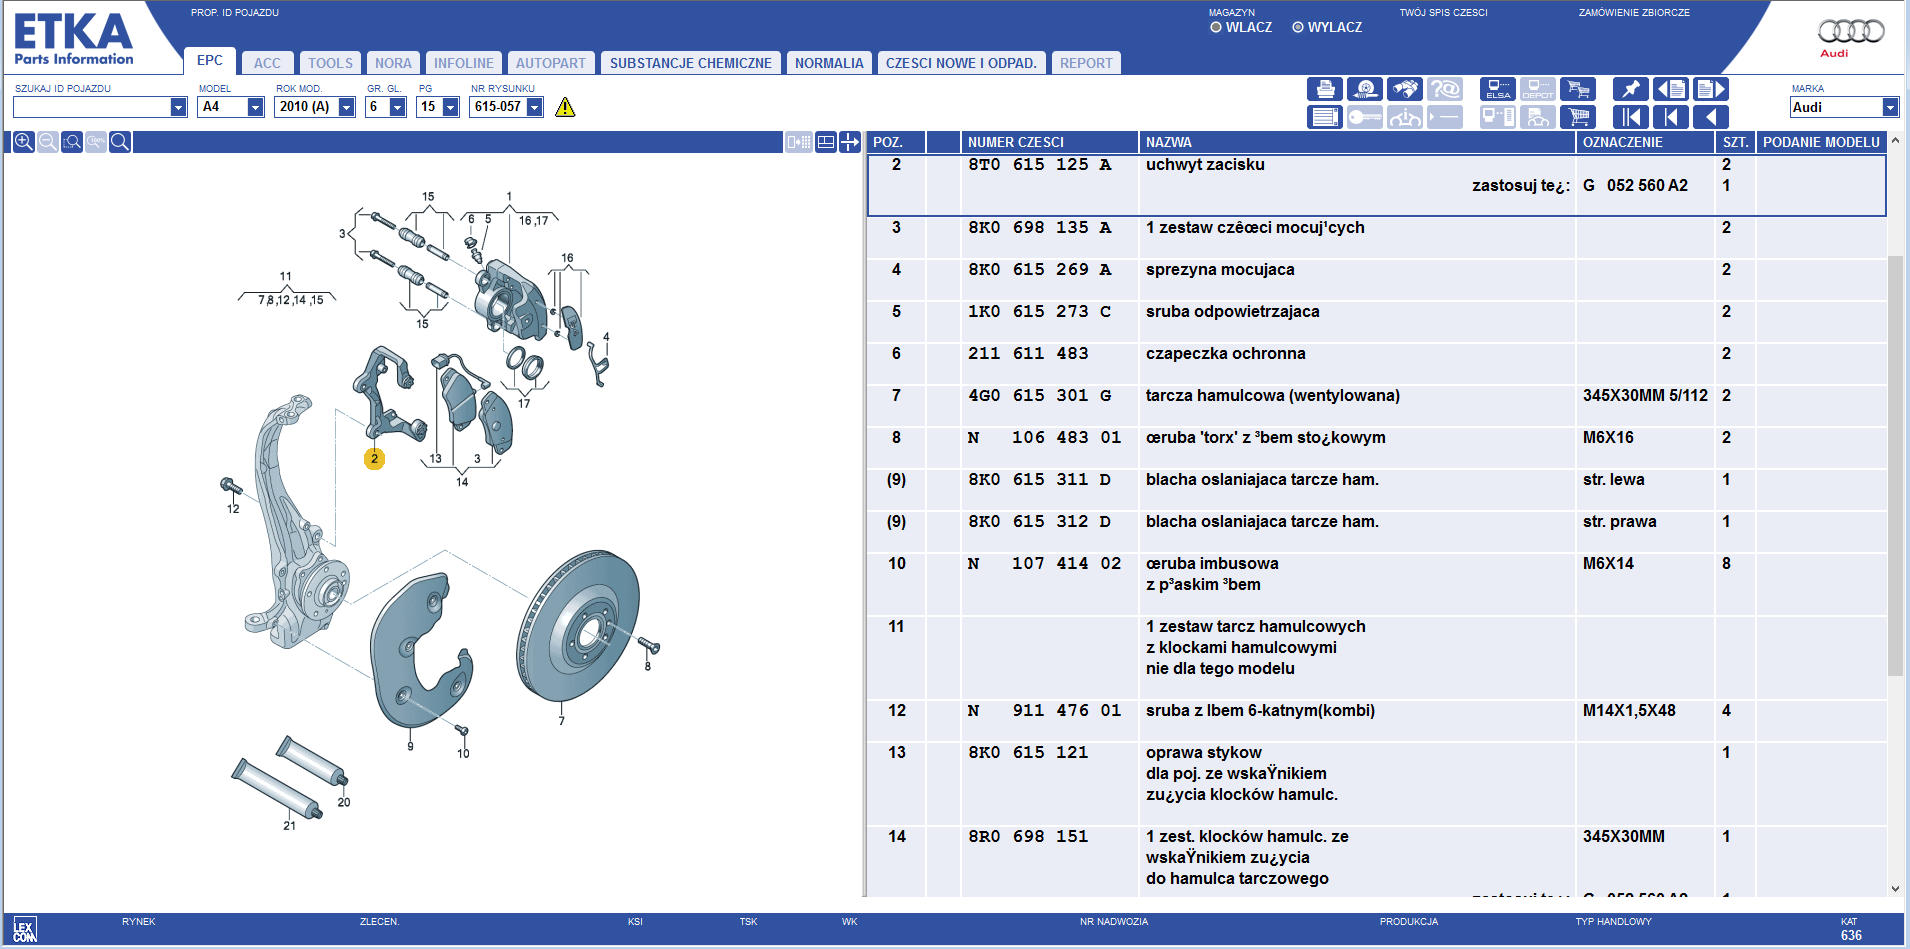Click the scroll up arrow of parts list
This screenshot has width=1910, height=949.
click(x=1895, y=141)
